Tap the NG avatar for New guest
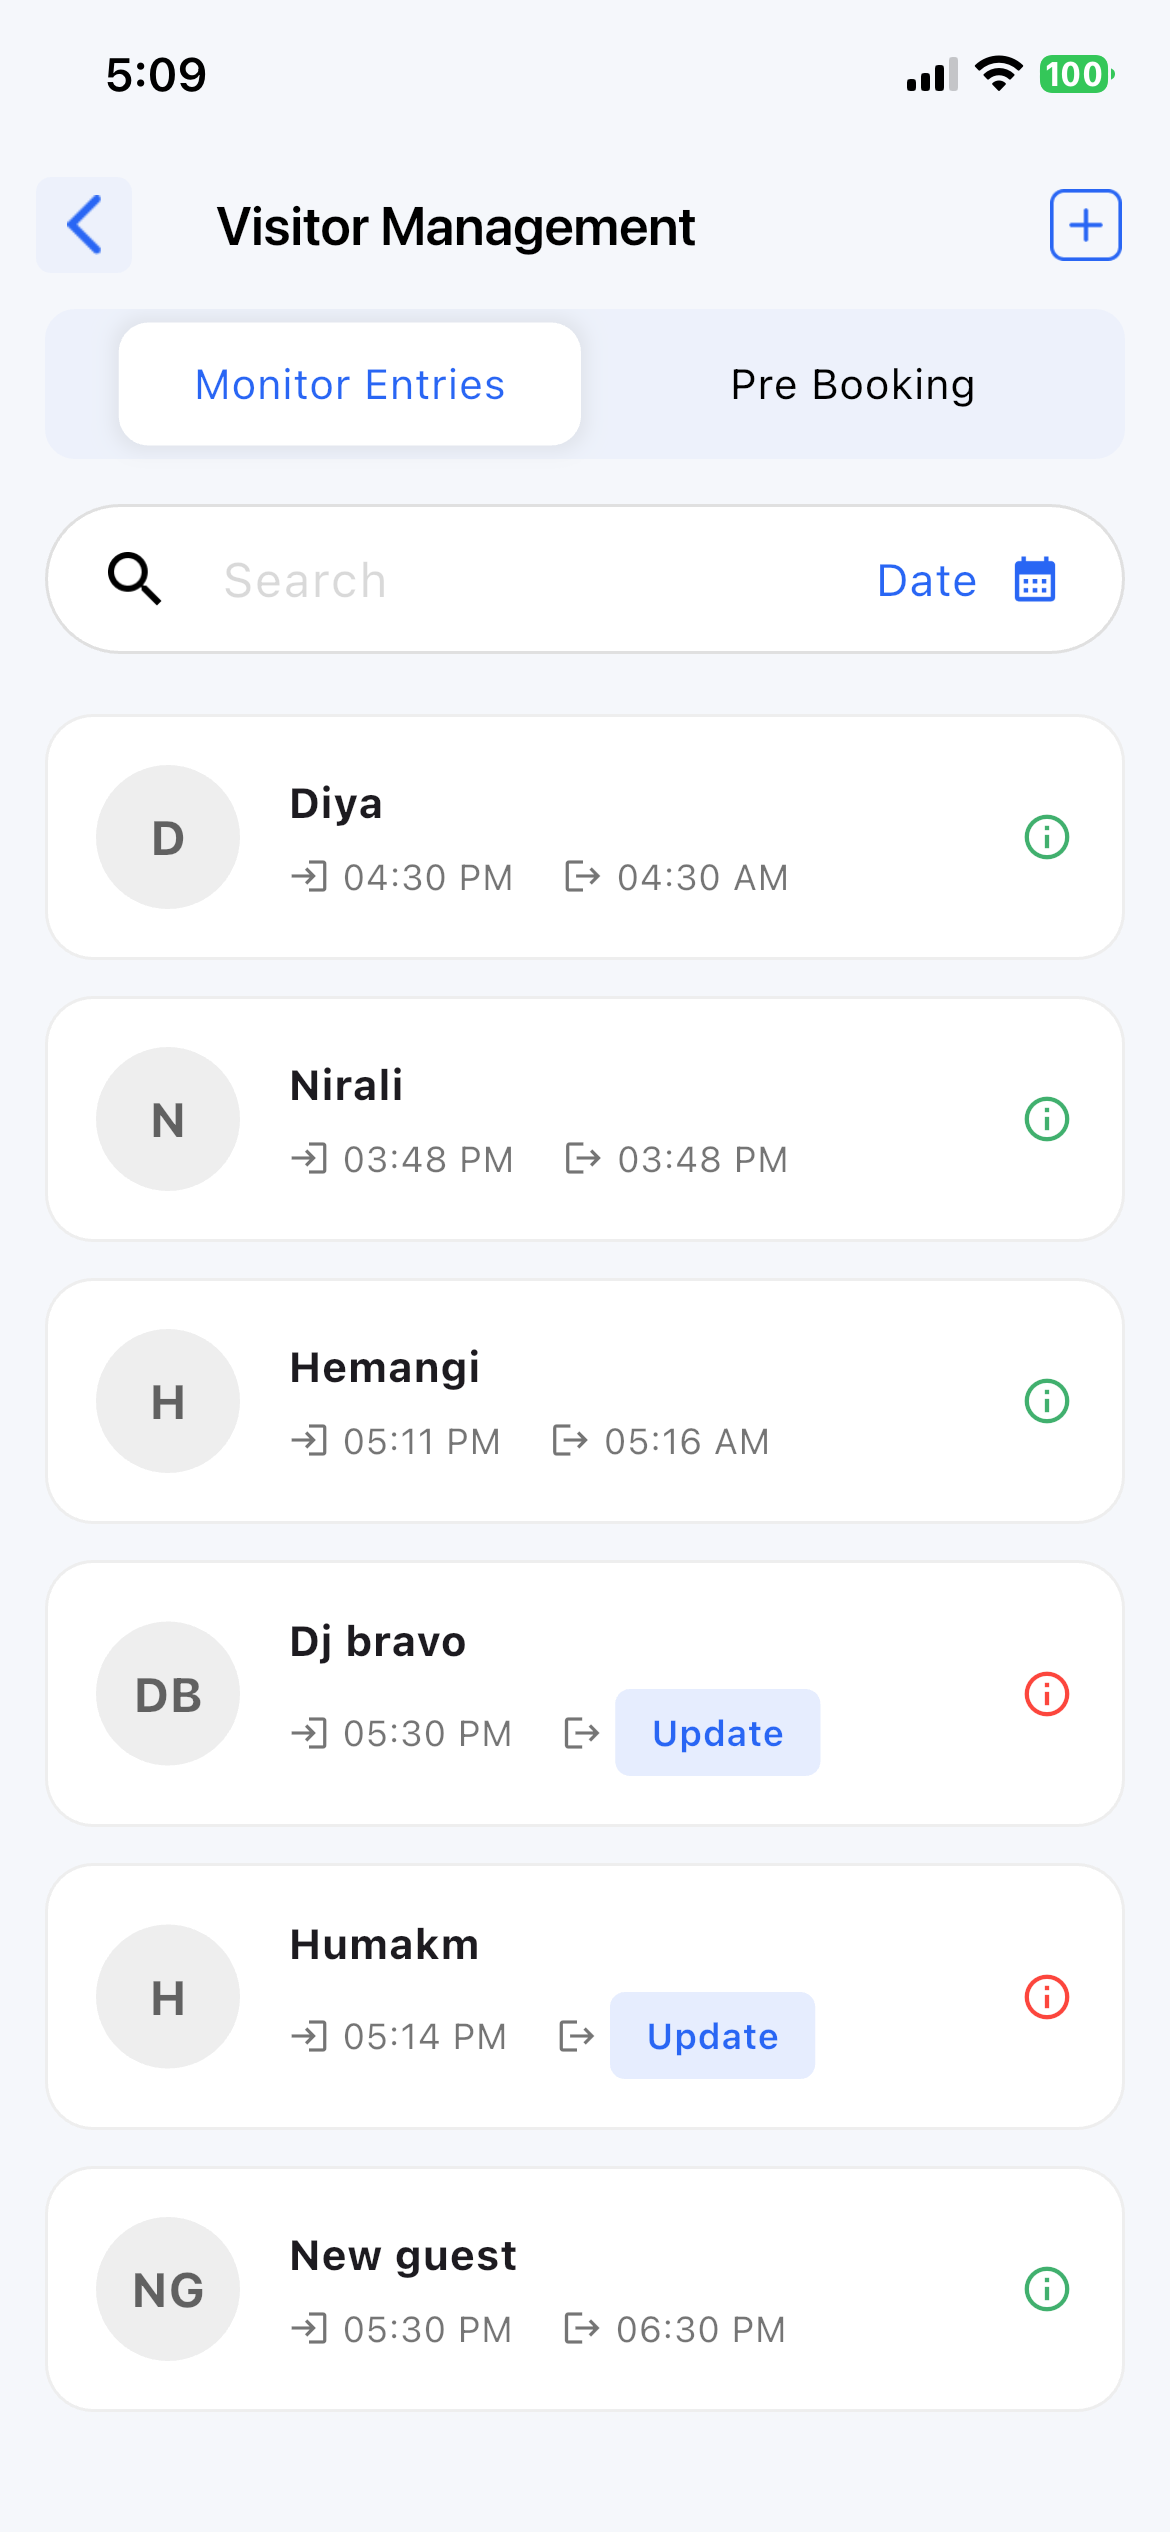 [168, 2289]
